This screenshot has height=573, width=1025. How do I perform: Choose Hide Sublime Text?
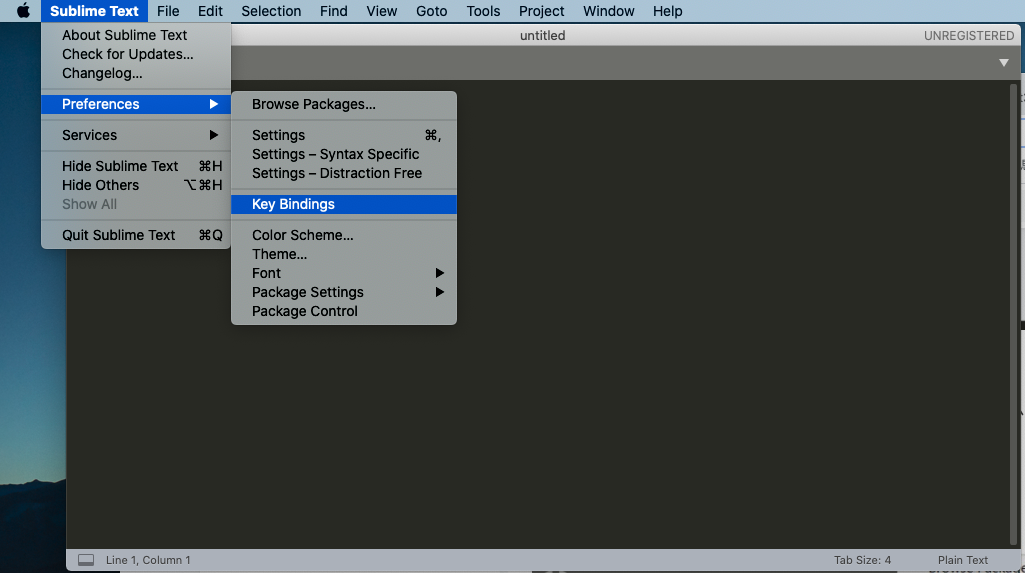(136, 166)
